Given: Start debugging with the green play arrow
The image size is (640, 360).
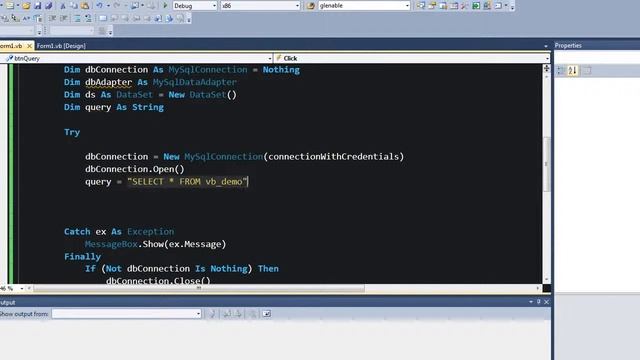Looking at the screenshot, I should click(165, 6).
